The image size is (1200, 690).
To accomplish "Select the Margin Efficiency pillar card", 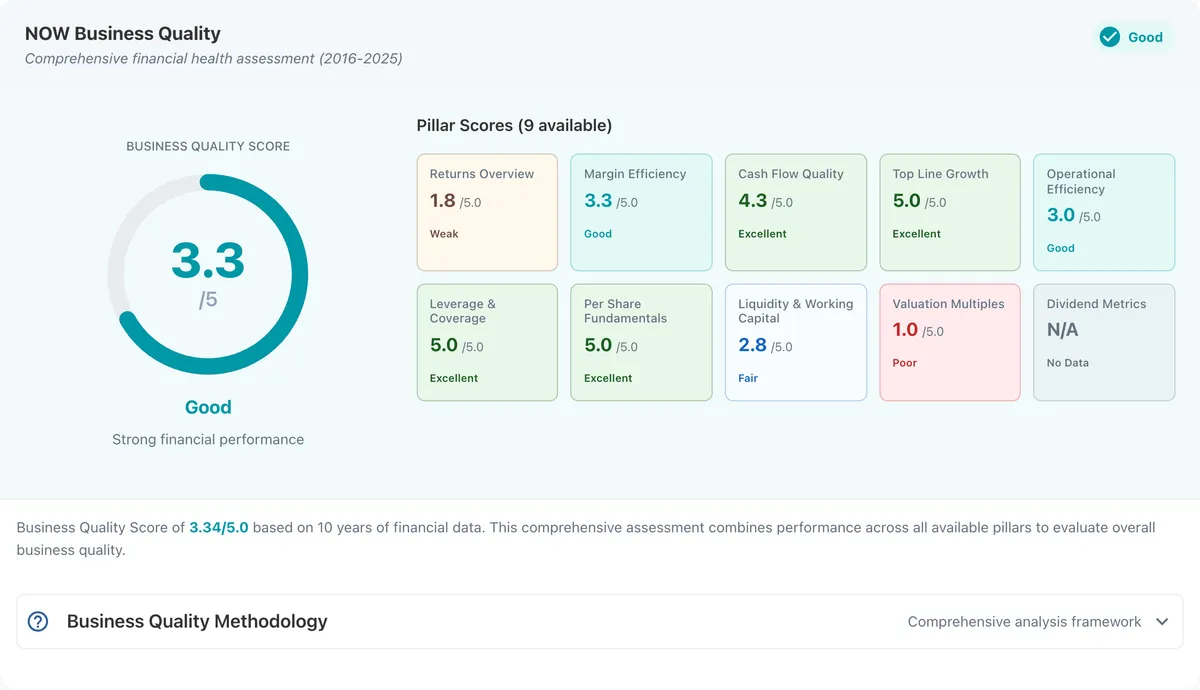I will (641, 212).
